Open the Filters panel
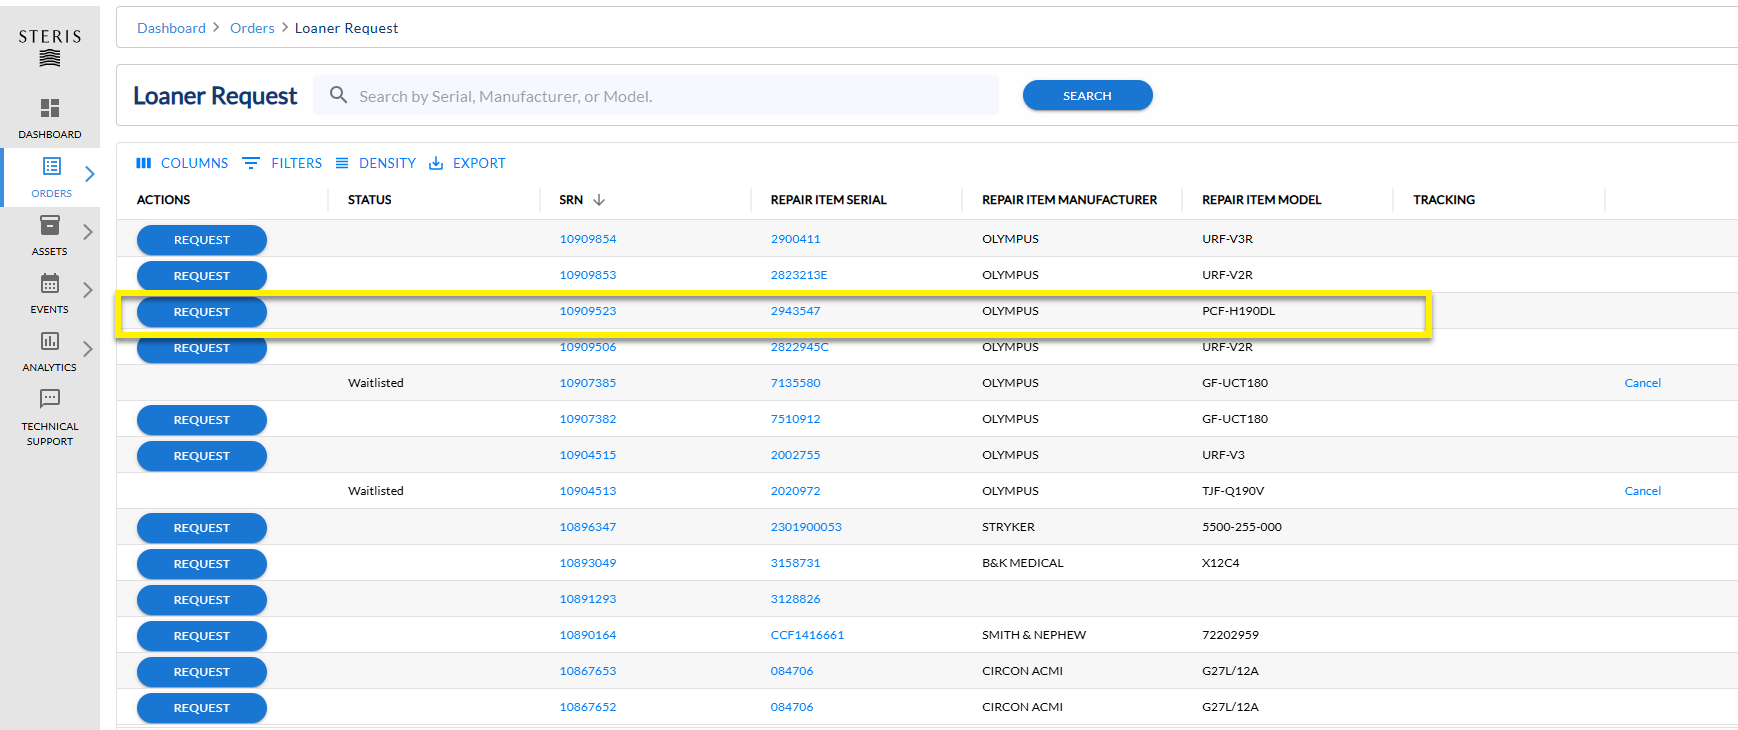The height and width of the screenshot is (730, 1738). (x=282, y=163)
